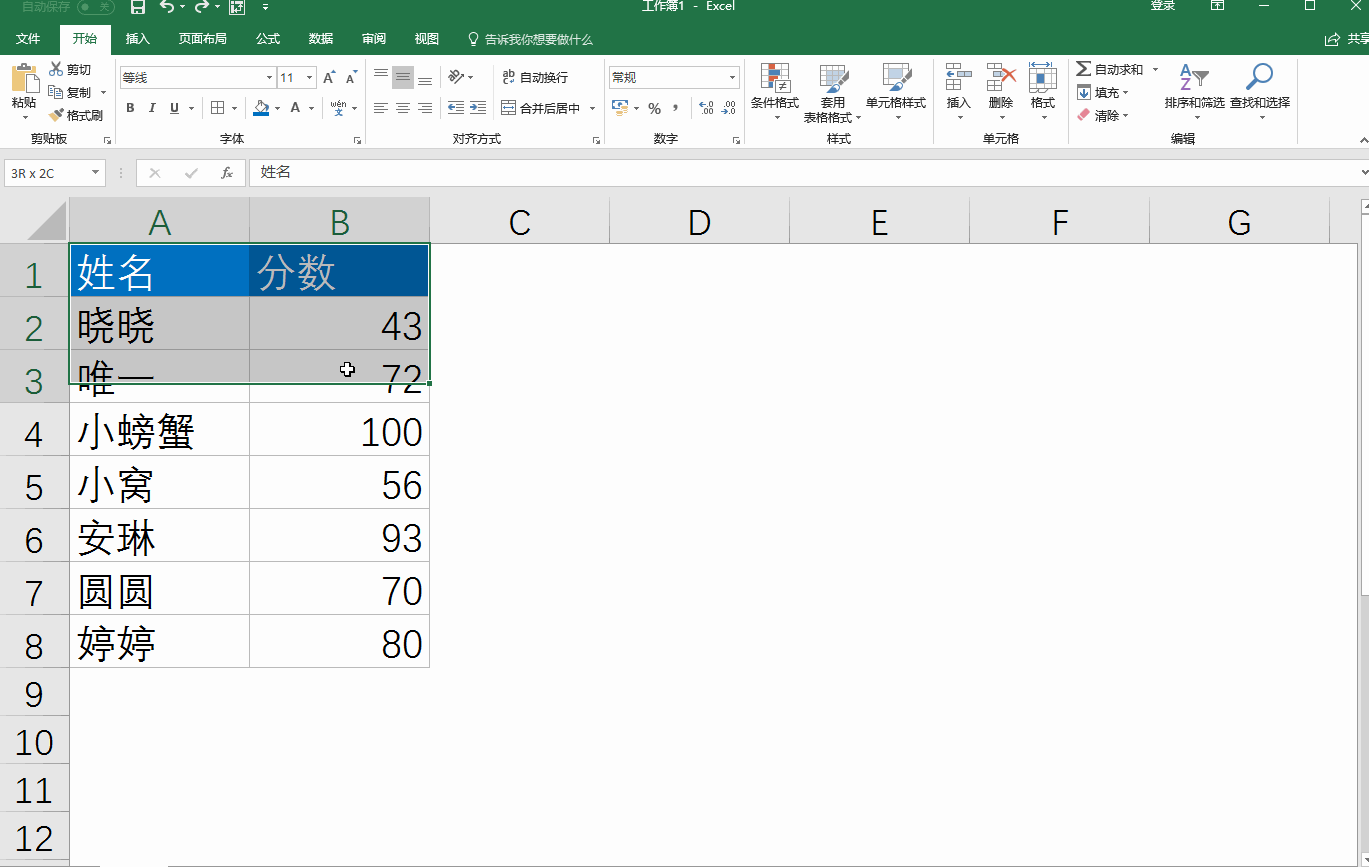
Task: Select column D header
Action: [699, 221]
